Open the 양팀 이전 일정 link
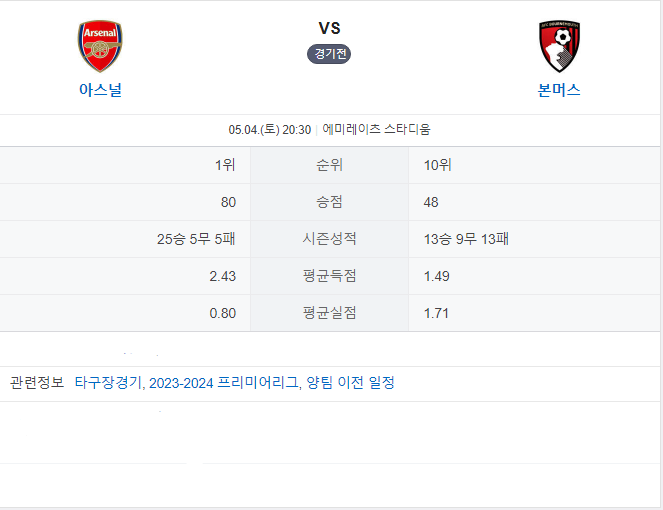The image size is (663, 510). tap(350, 383)
